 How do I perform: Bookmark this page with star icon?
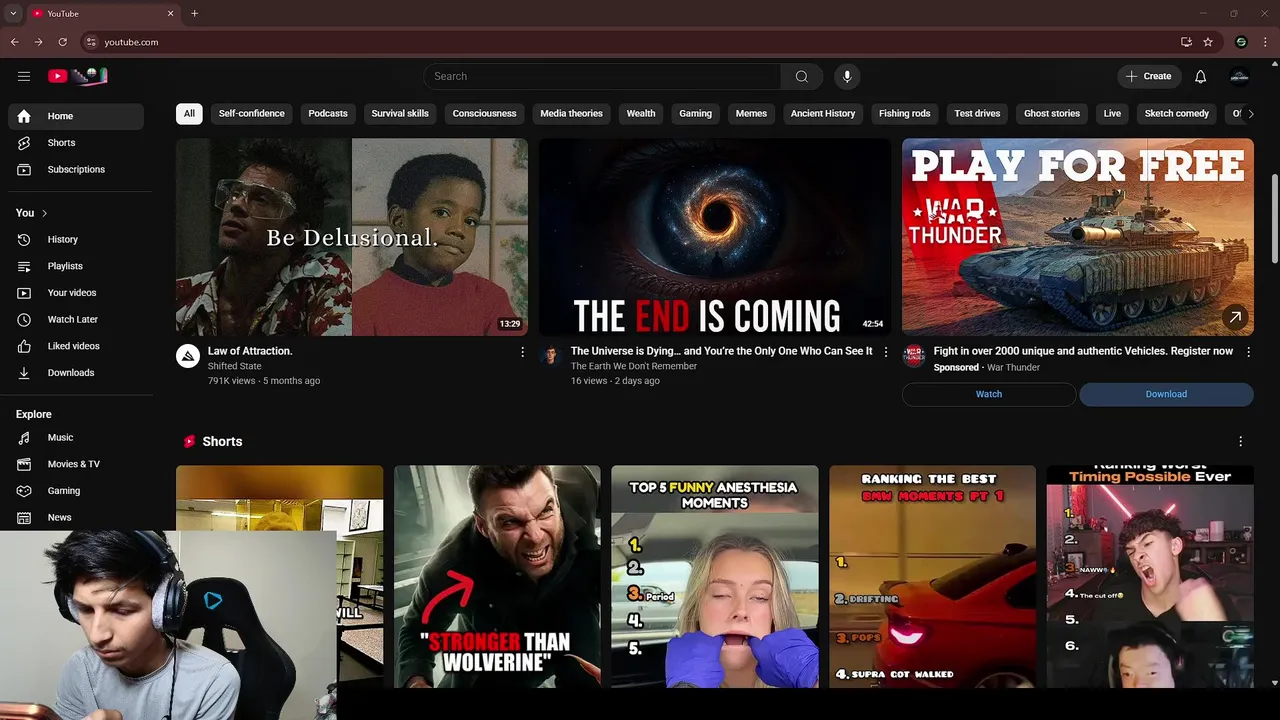tap(1208, 42)
